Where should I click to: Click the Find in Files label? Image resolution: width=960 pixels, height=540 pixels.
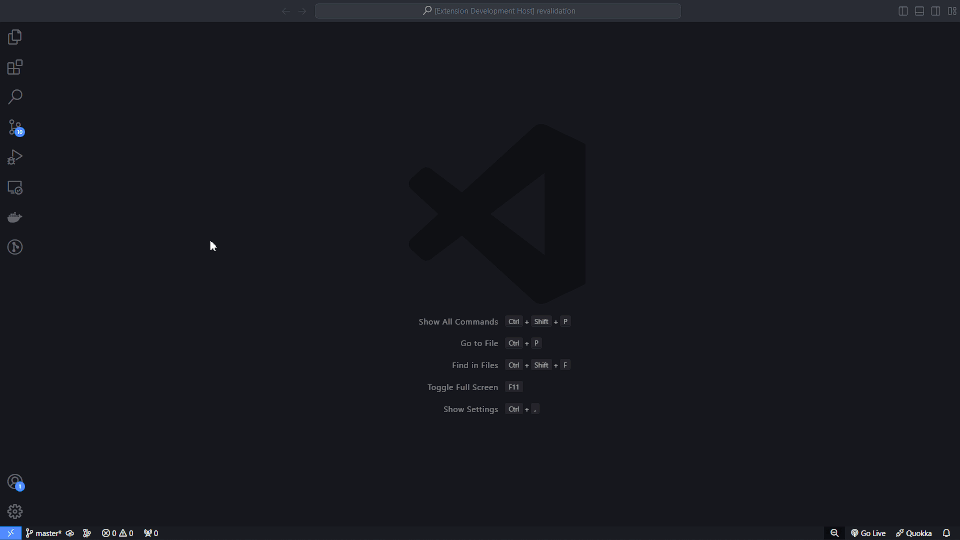coord(474,366)
